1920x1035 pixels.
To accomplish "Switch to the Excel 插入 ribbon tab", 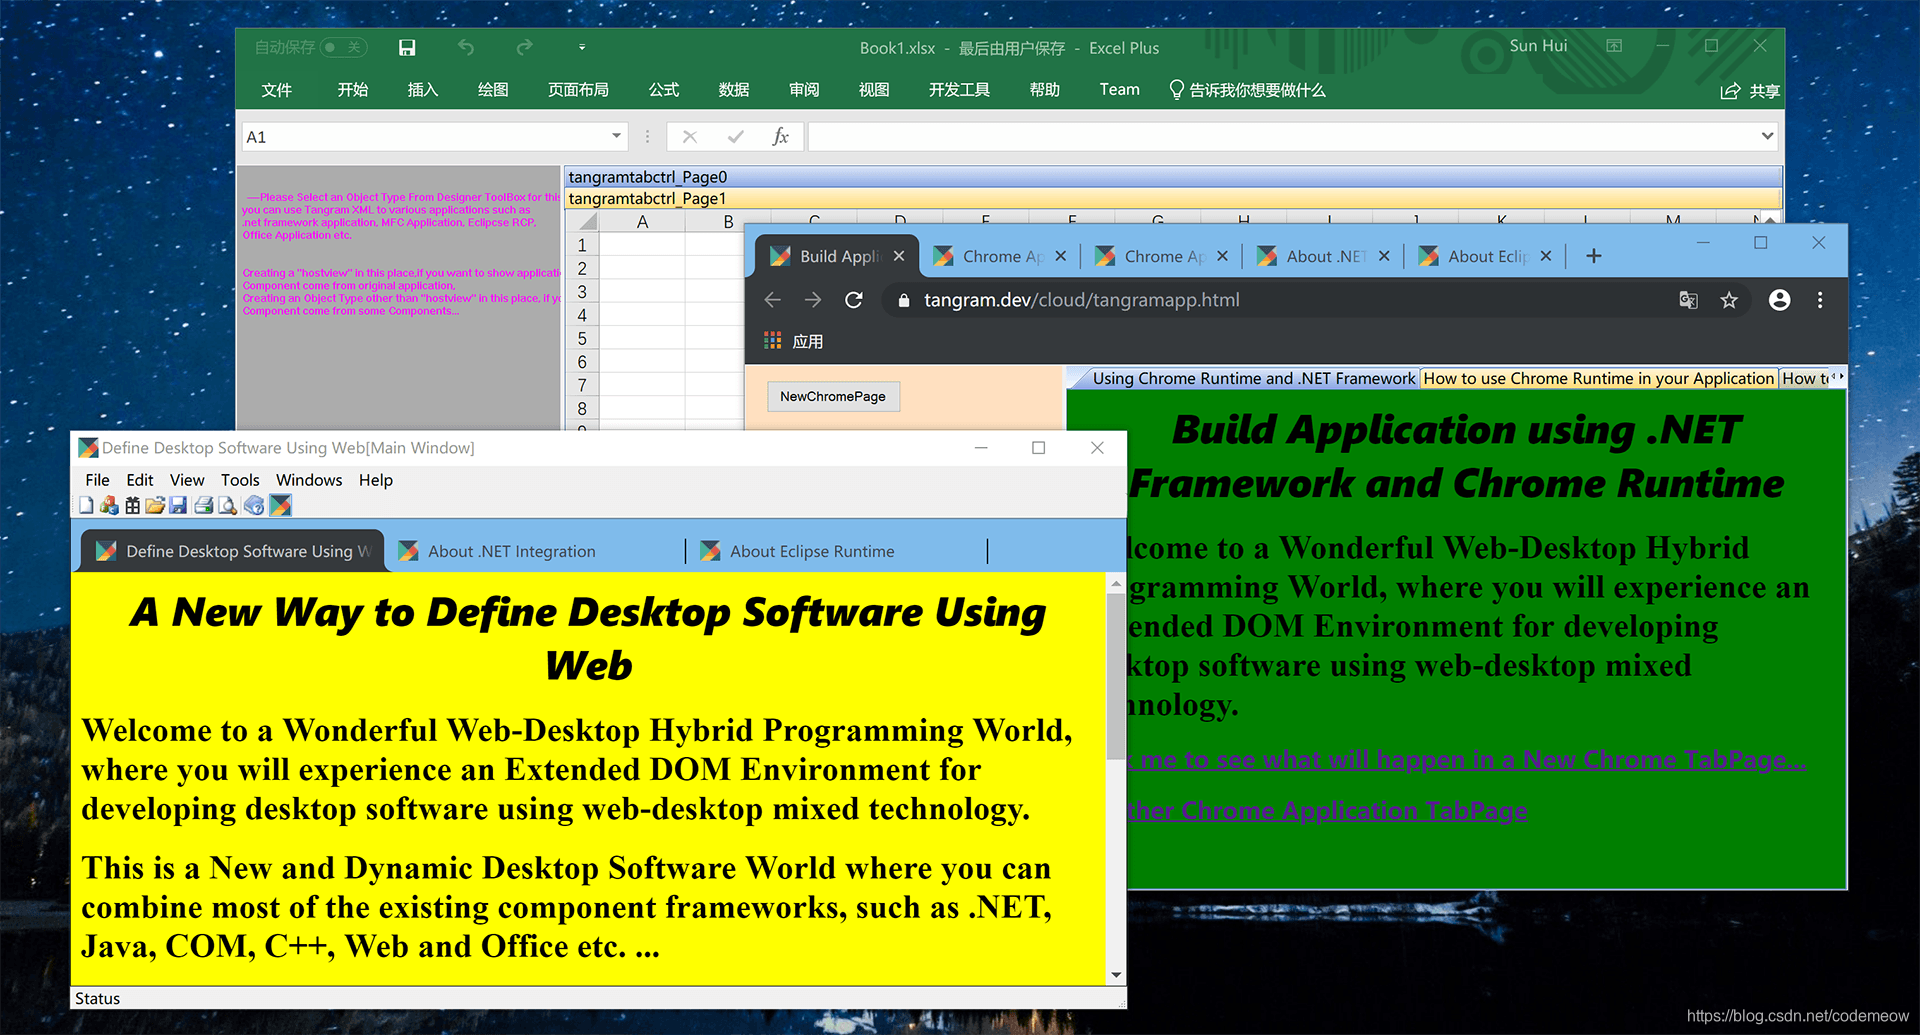I will point(423,90).
